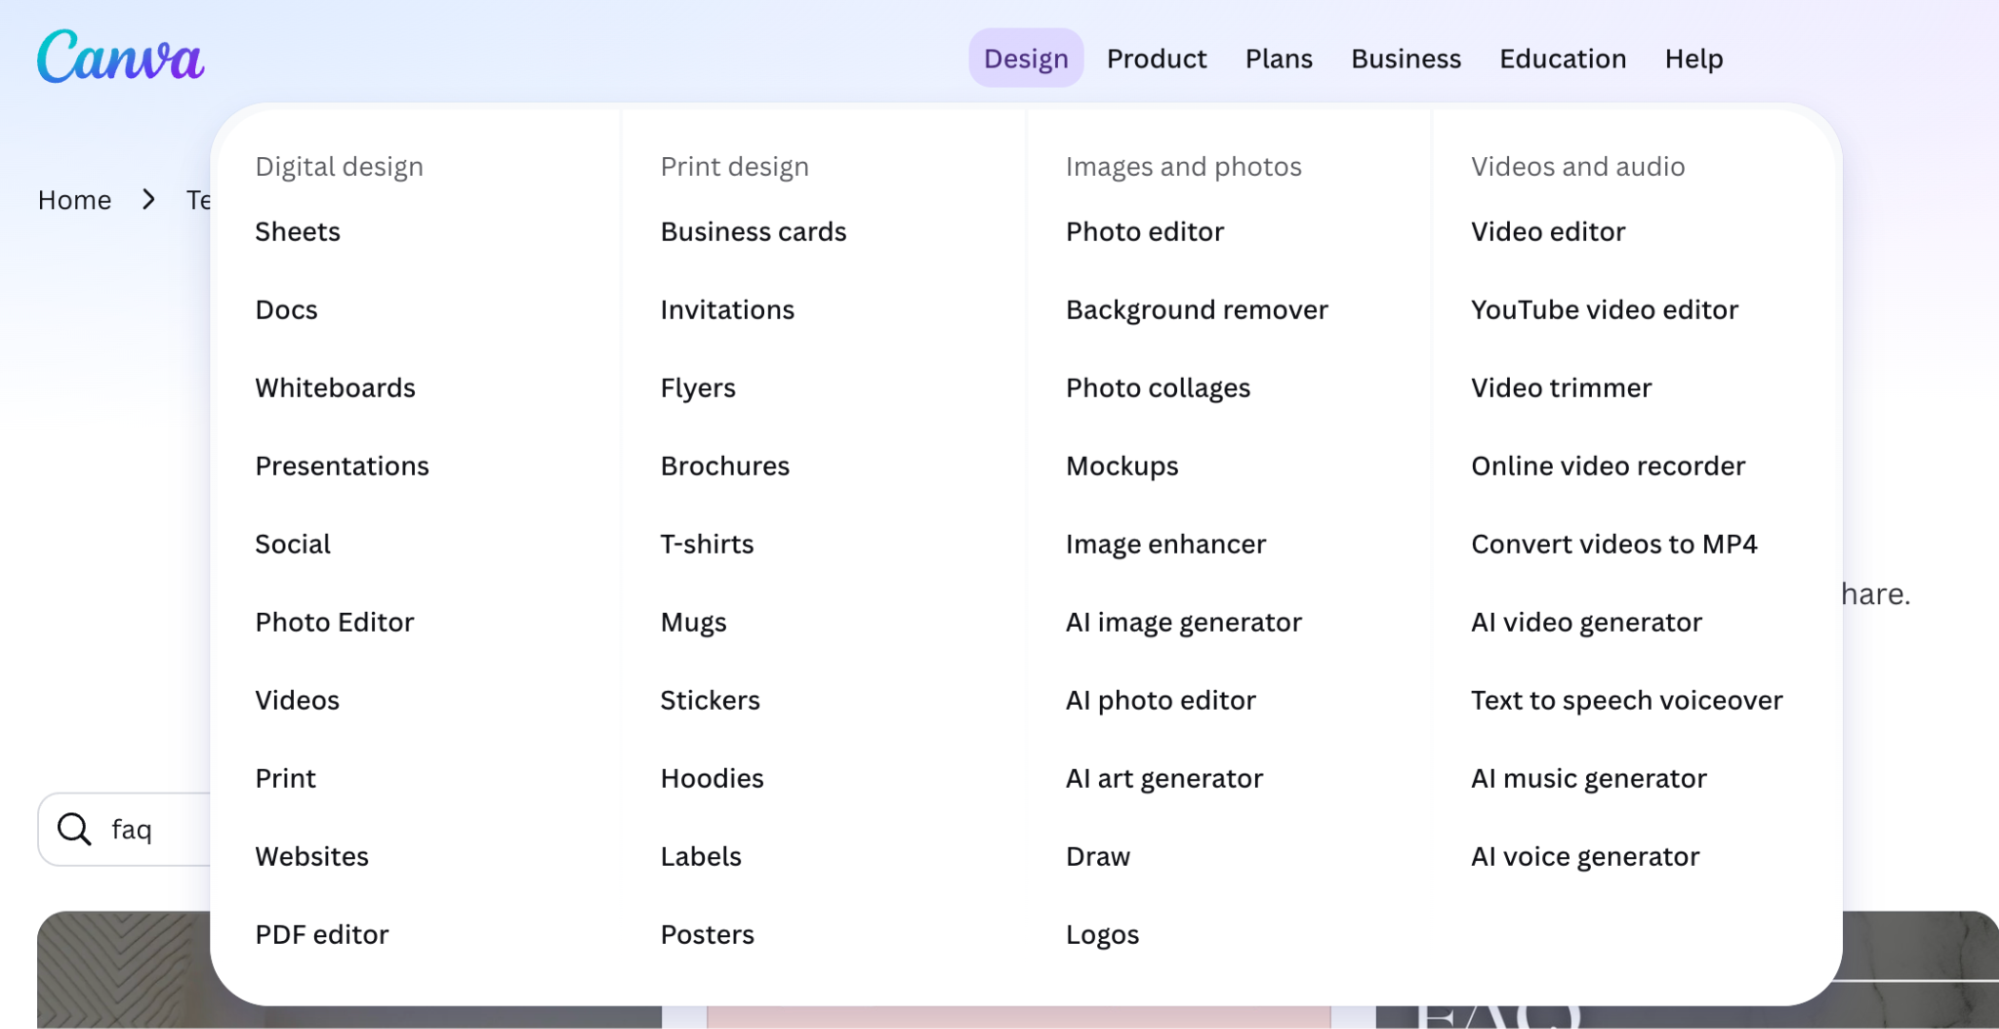Open YouTube video editor
Image resolution: width=1999 pixels, height=1029 pixels.
point(1605,310)
